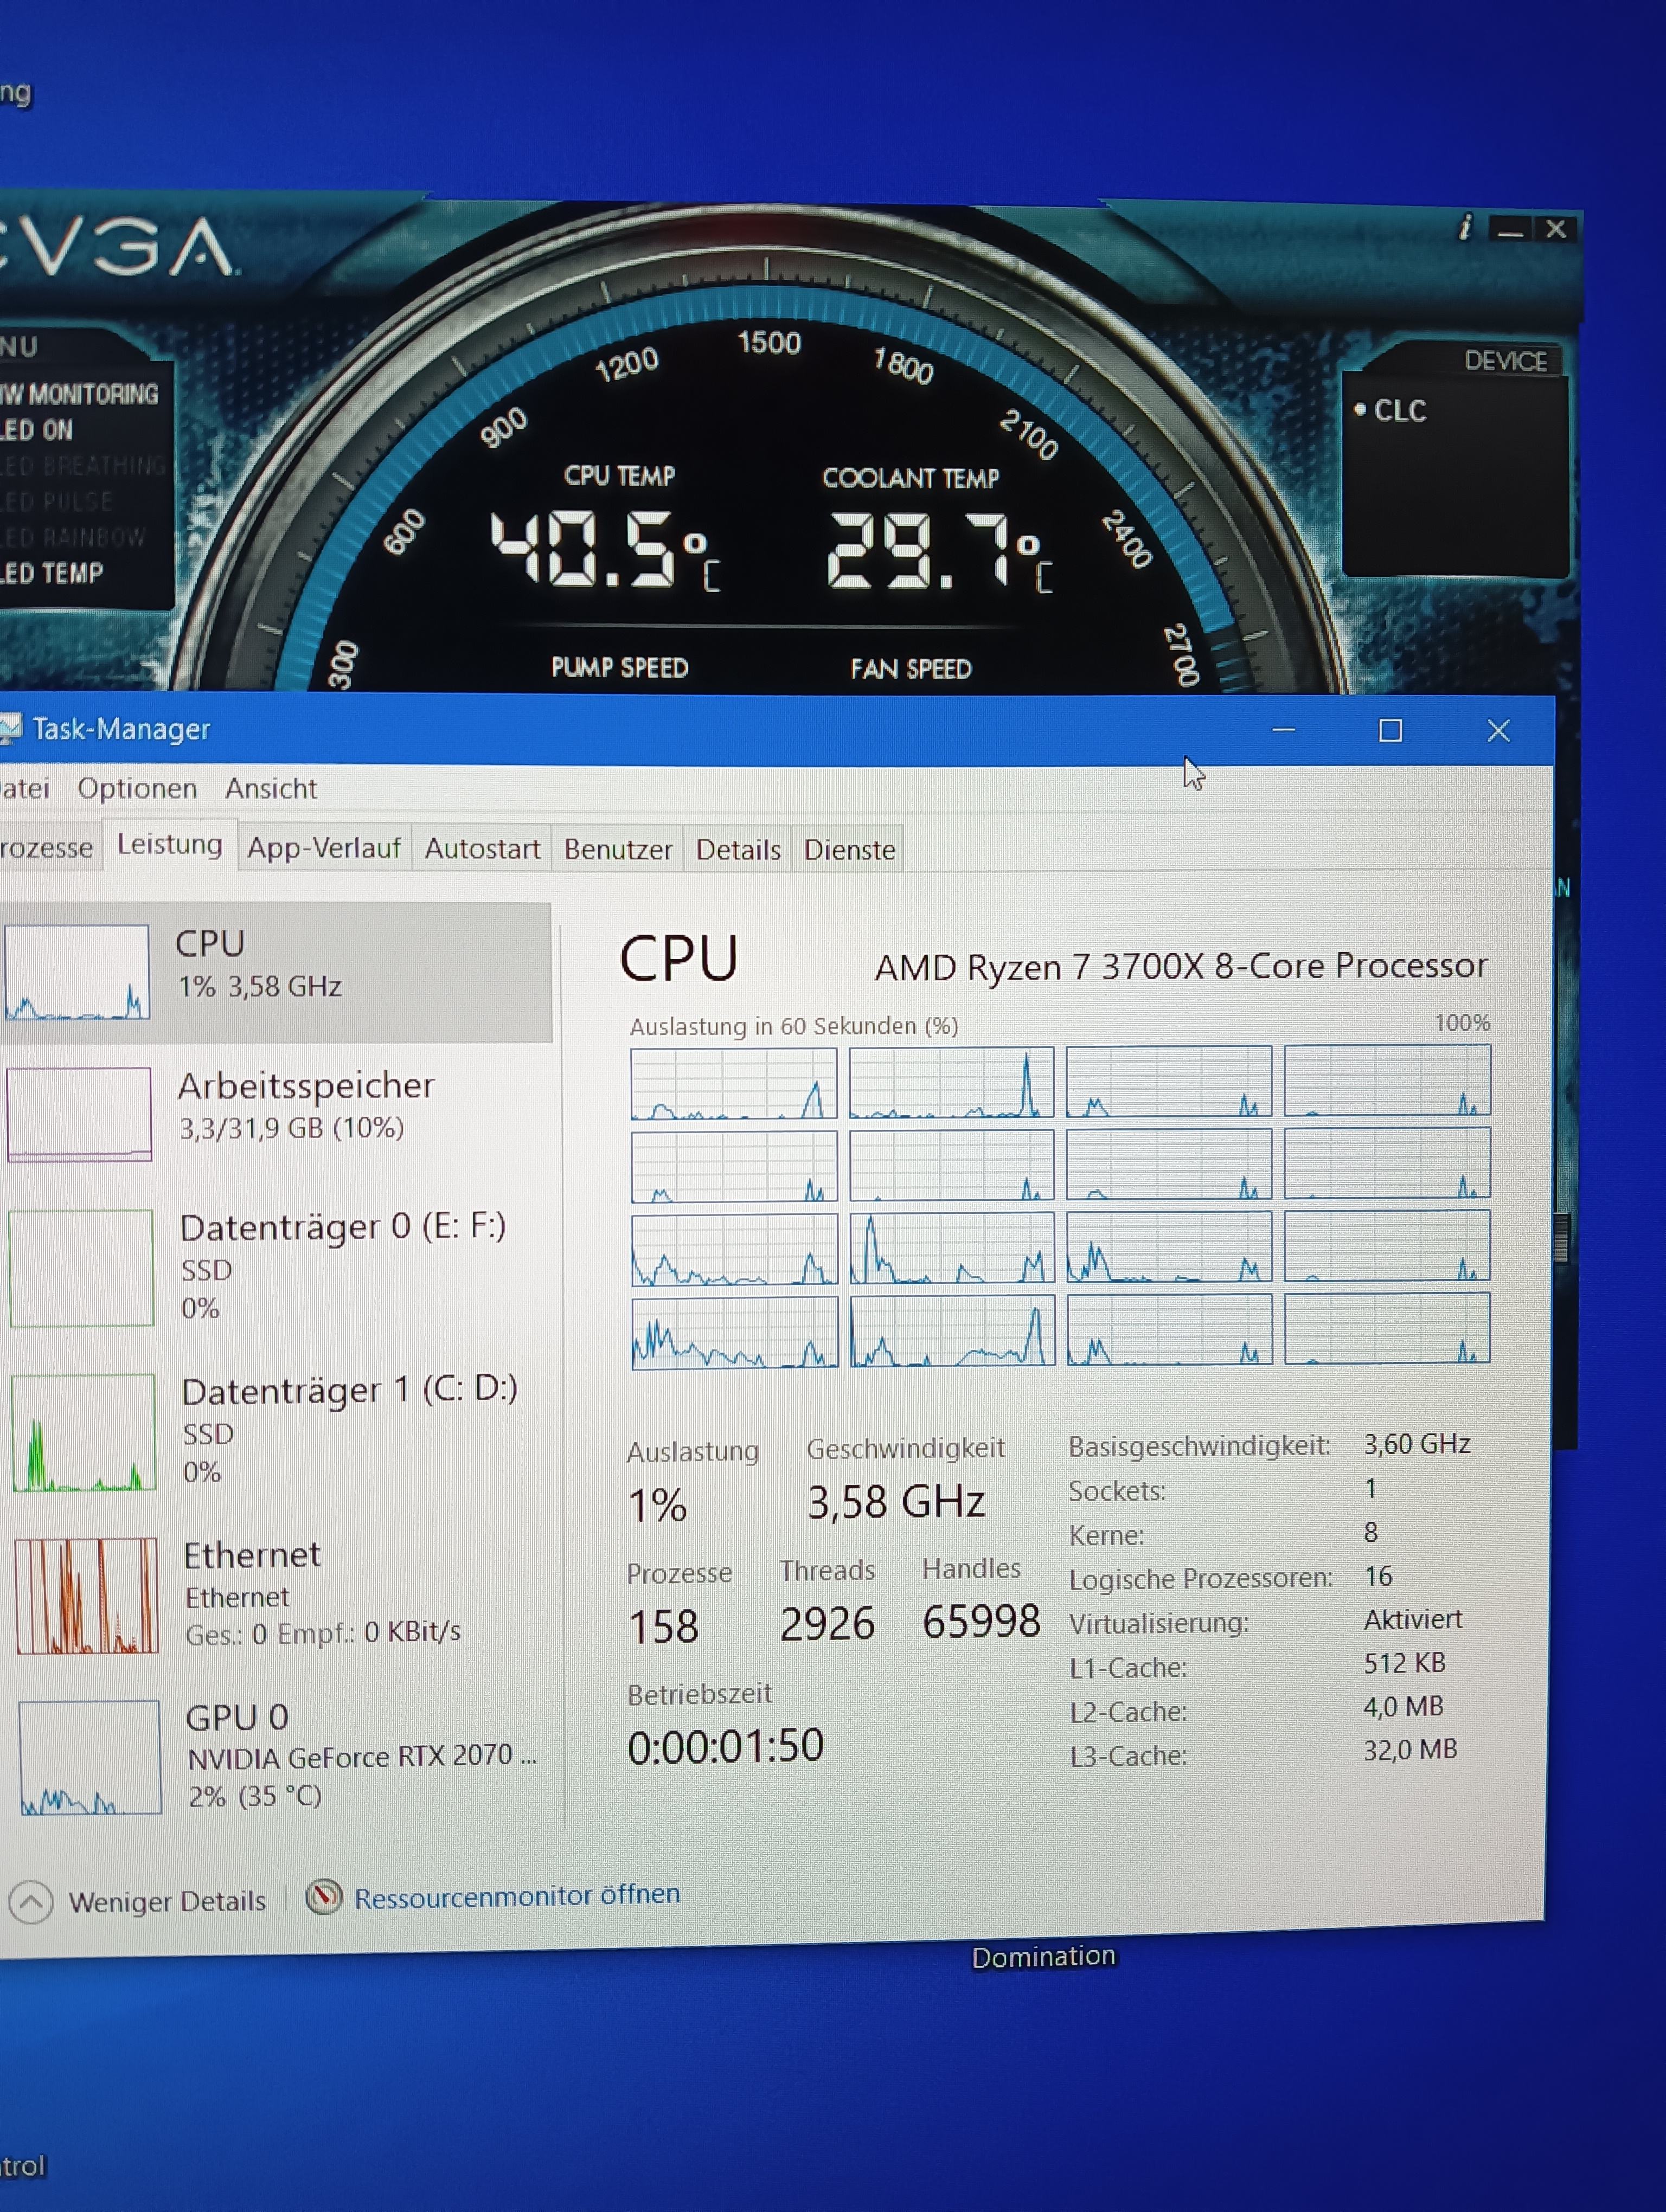This screenshot has width=1666, height=2212.
Task: Click PUMP SPEED label in EVGA
Action: pyautogui.click(x=620, y=668)
